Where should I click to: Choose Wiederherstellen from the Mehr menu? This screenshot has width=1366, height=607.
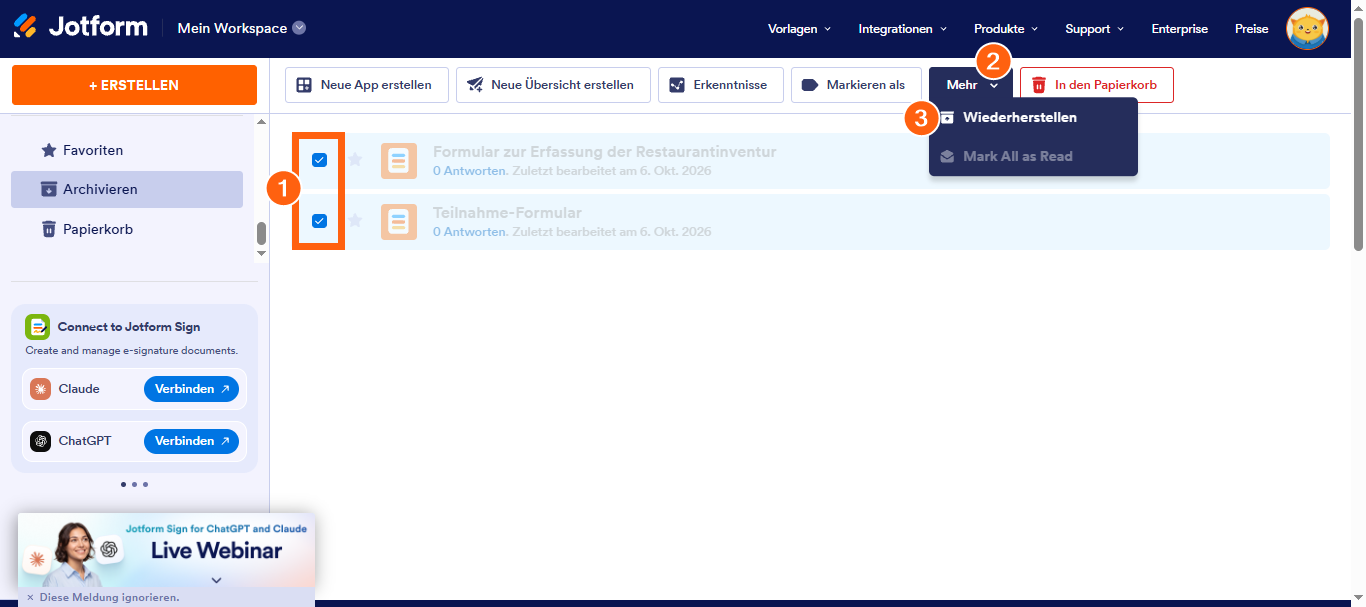point(1033,117)
